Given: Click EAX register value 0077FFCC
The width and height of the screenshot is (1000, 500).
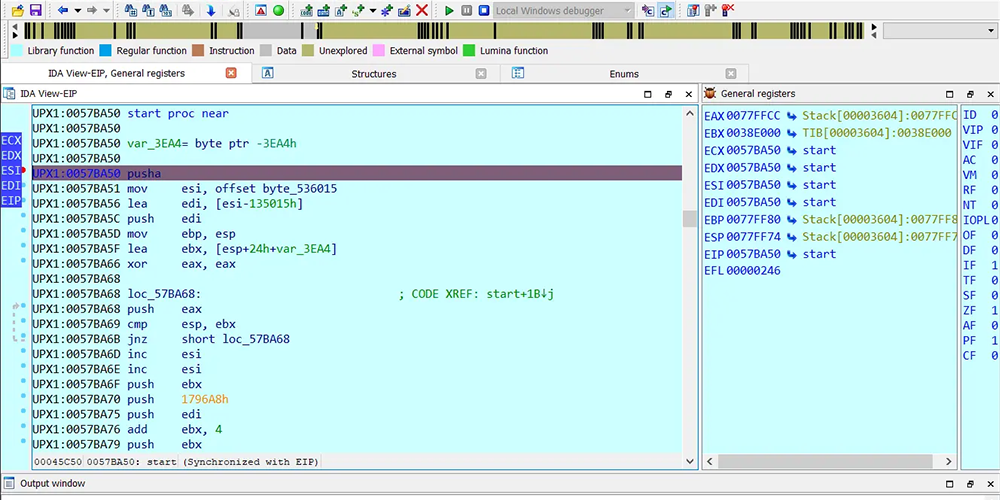Looking at the screenshot, I should [x=753, y=115].
